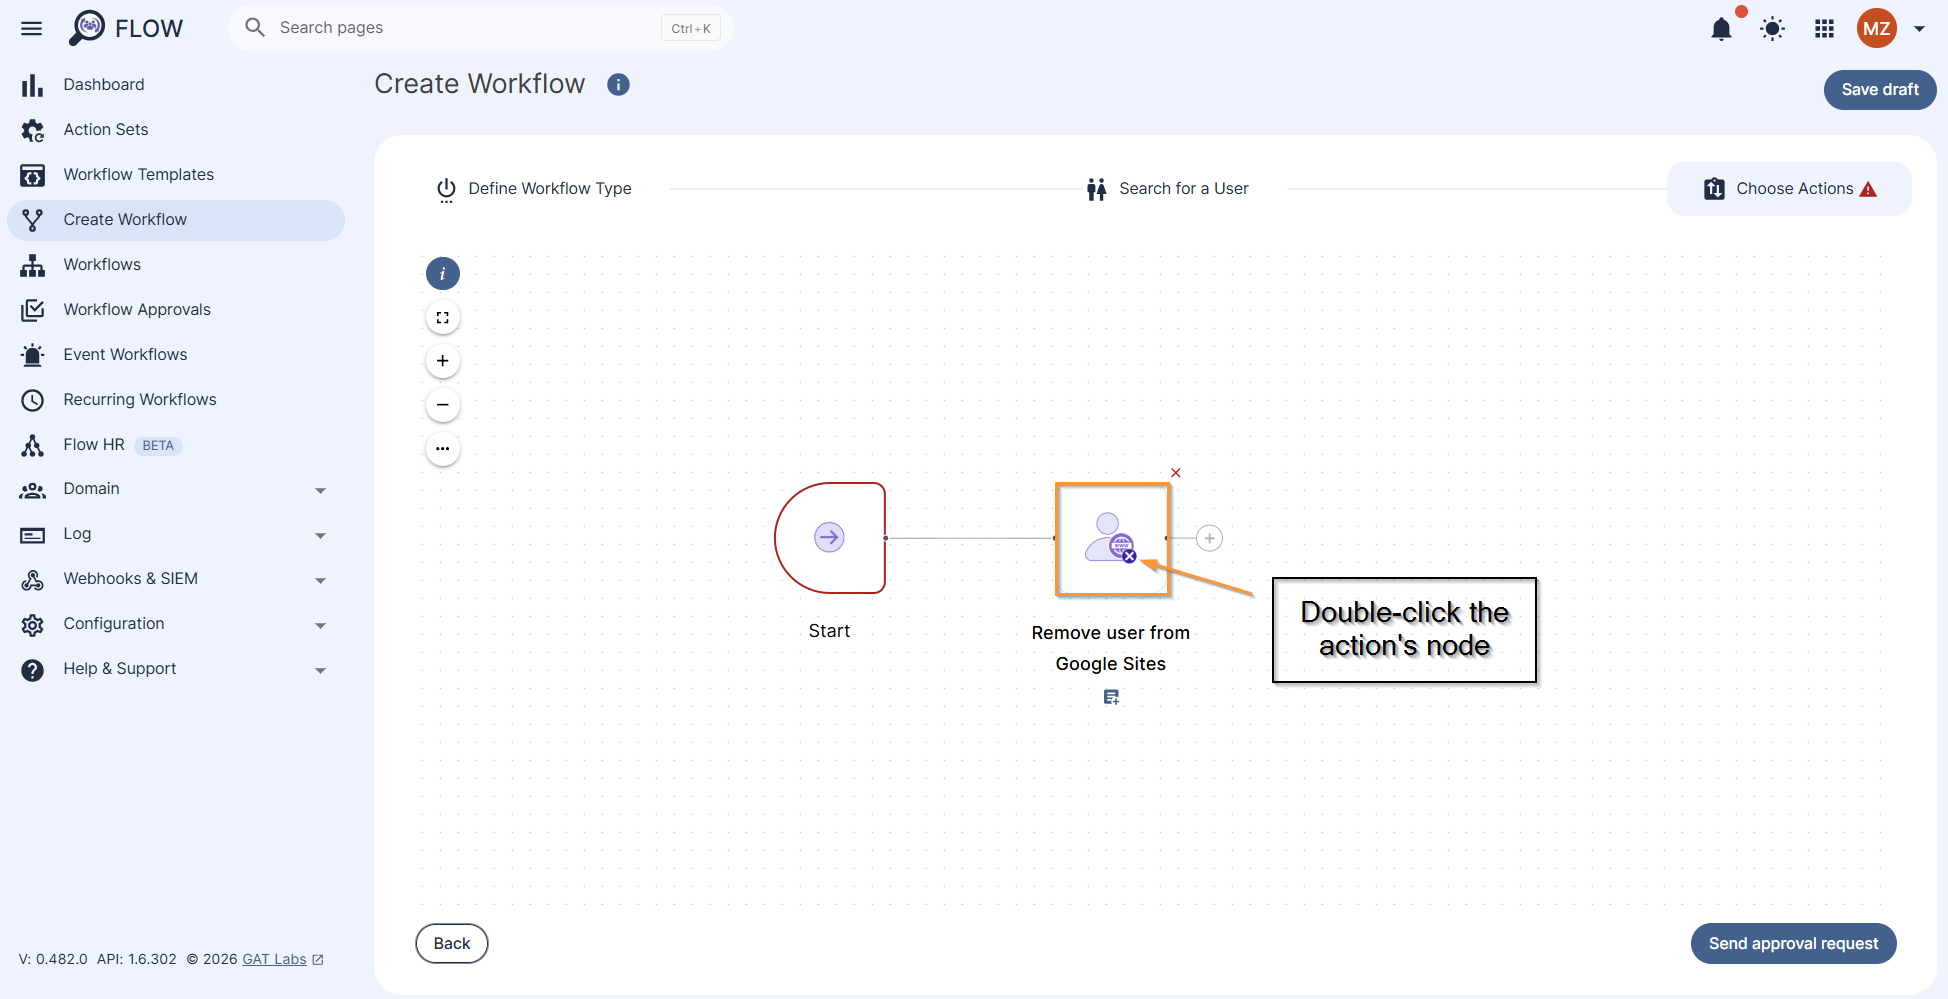Click the Help & Support question icon
Image resolution: width=1948 pixels, height=999 pixels.
(32, 670)
